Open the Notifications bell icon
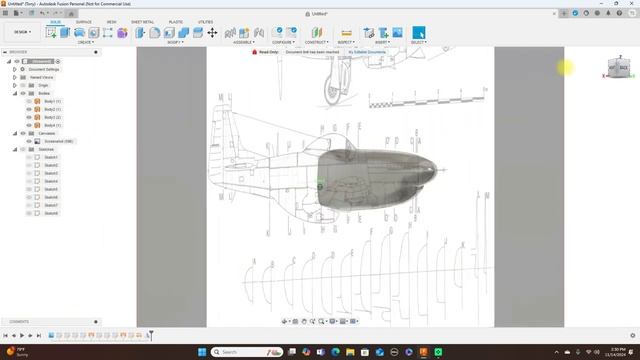Image resolution: width=640 pixels, height=360 pixels. coord(608,13)
